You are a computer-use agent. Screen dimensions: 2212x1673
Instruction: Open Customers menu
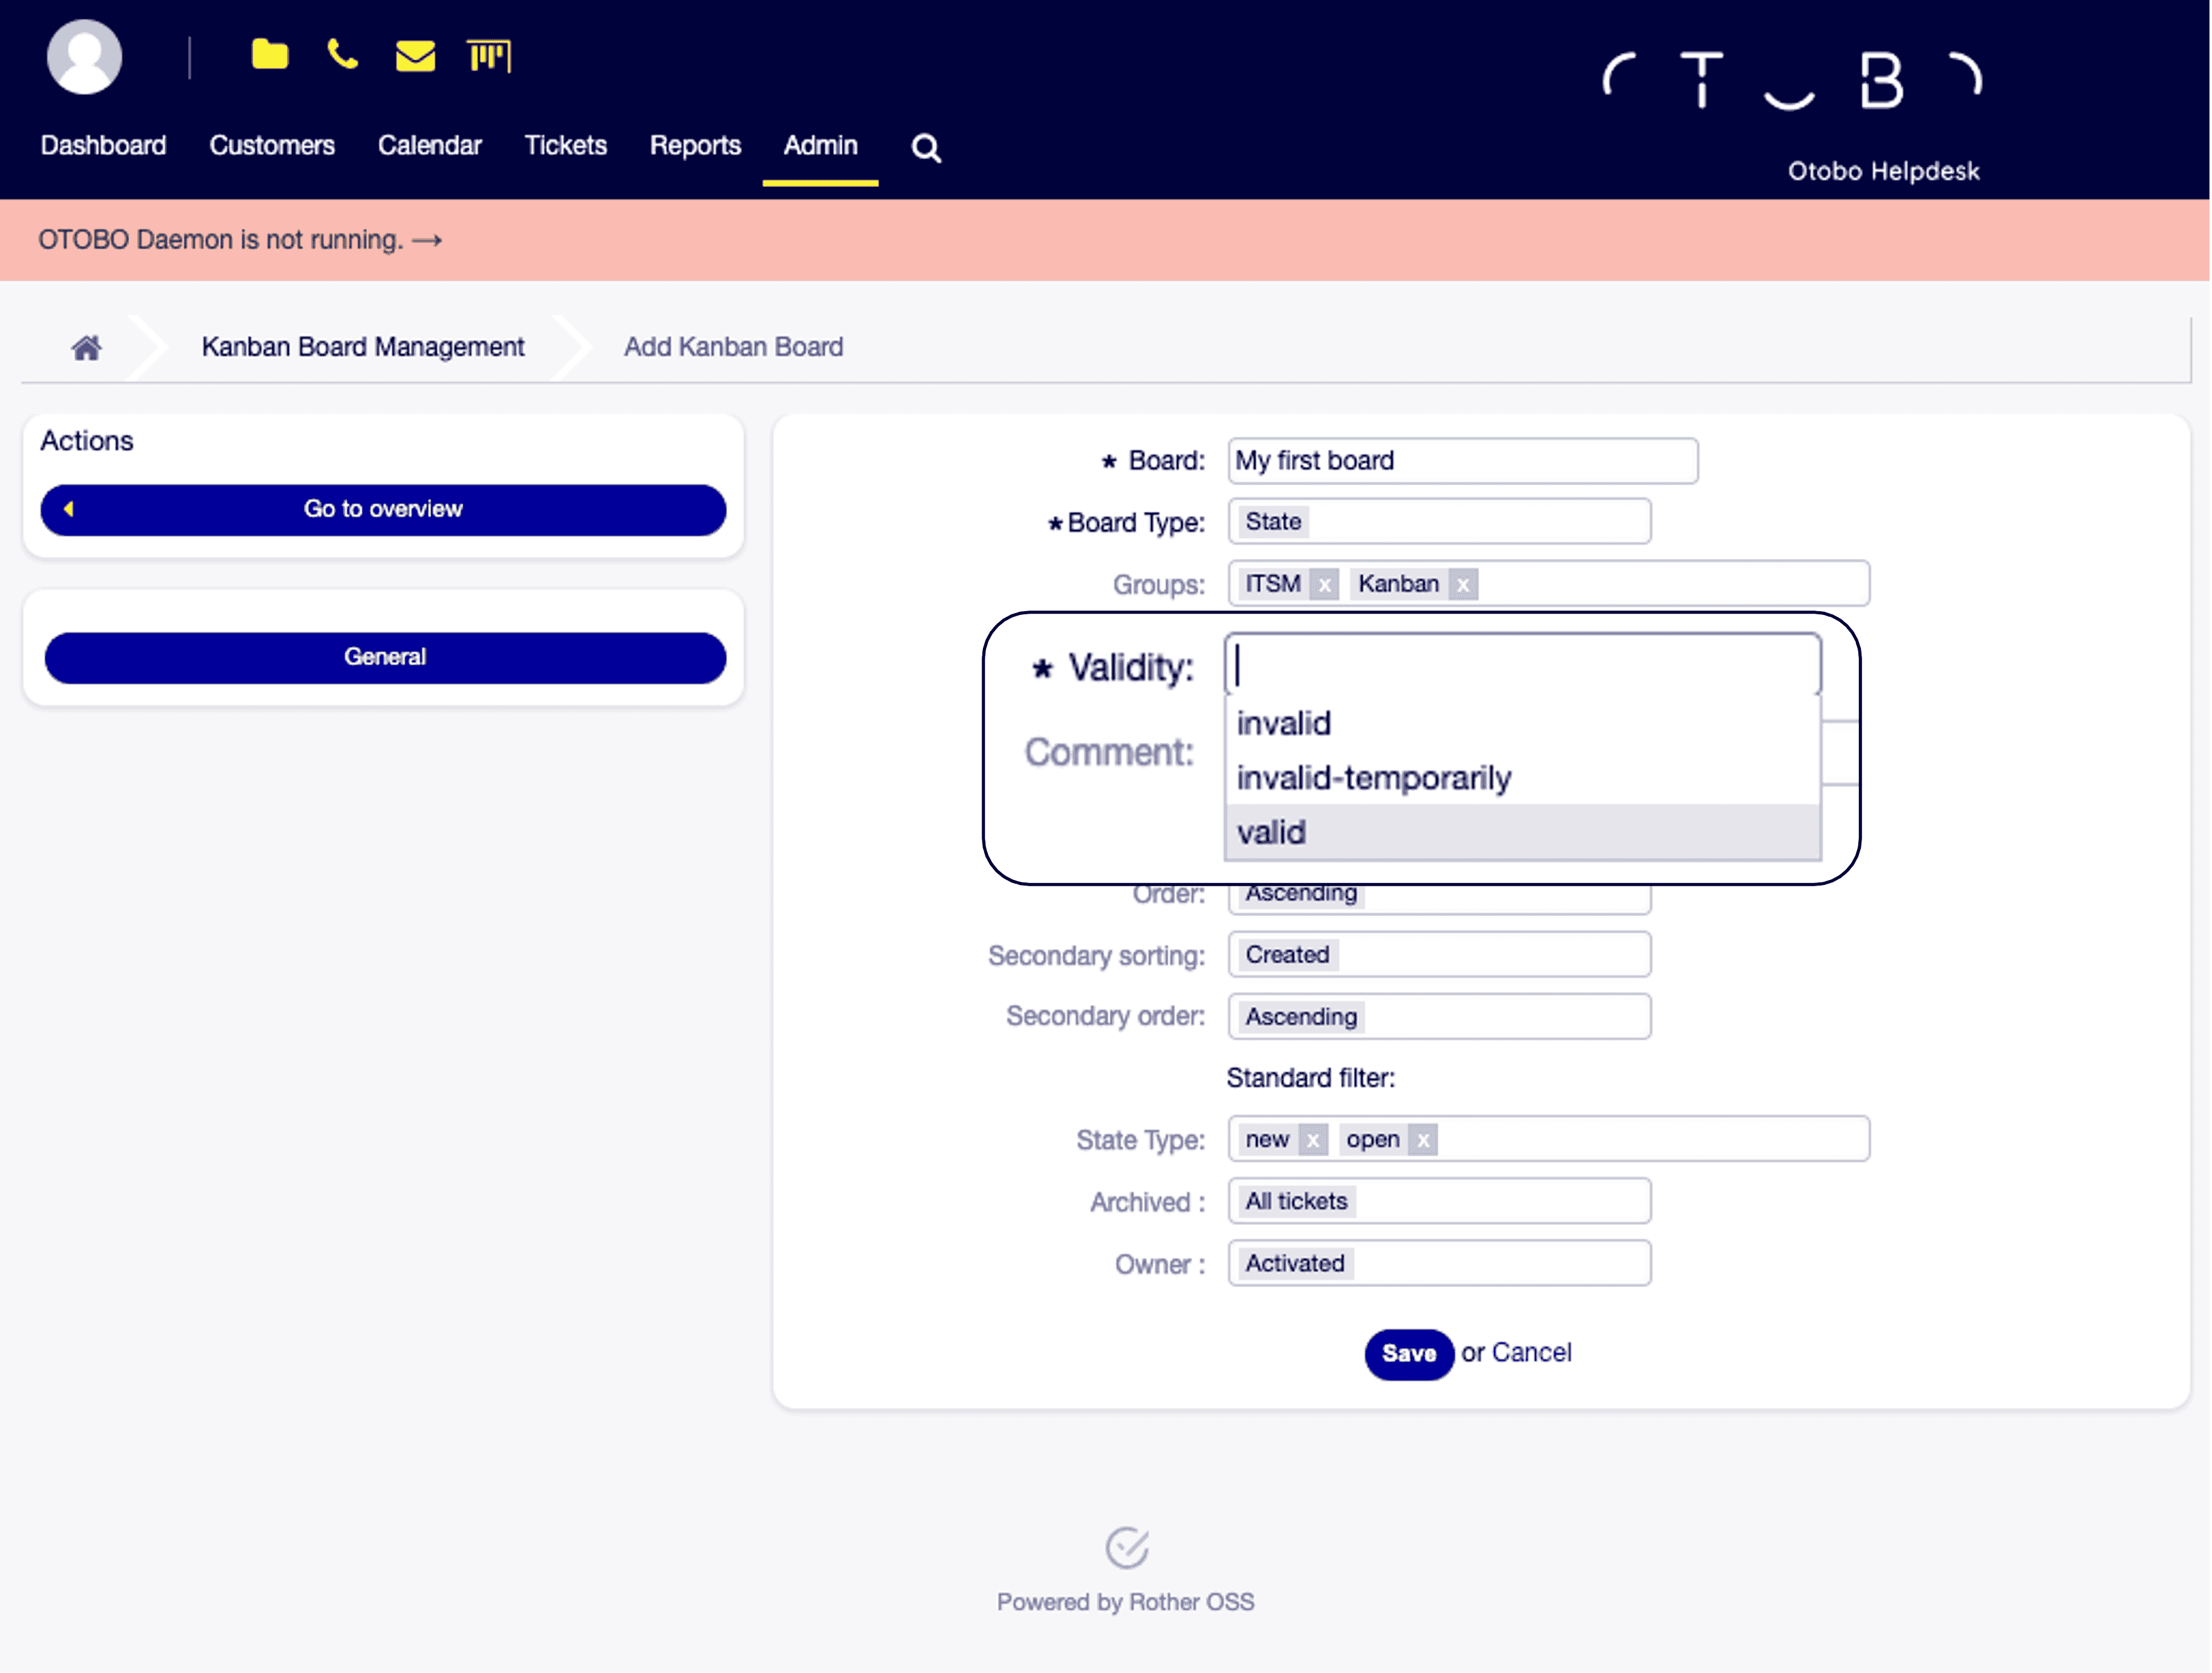click(x=272, y=146)
